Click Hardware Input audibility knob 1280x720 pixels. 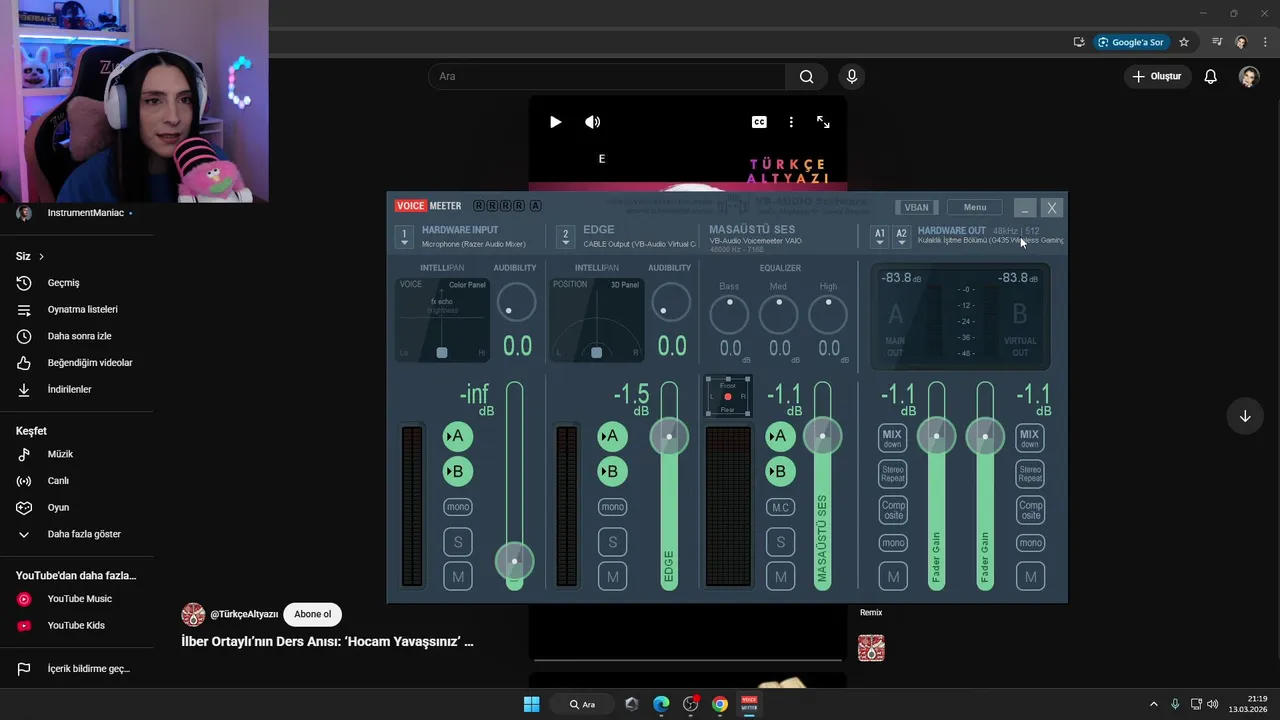point(516,302)
